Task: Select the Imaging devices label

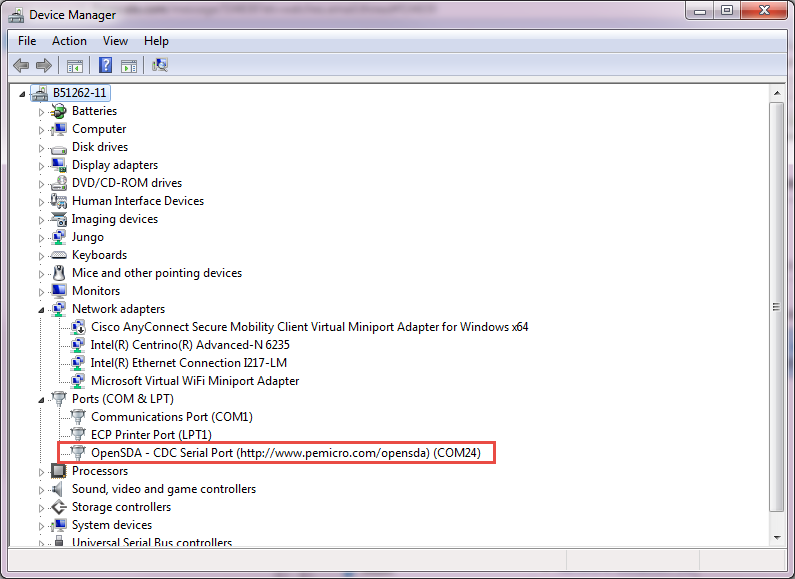Action: click(x=115, y=219)
